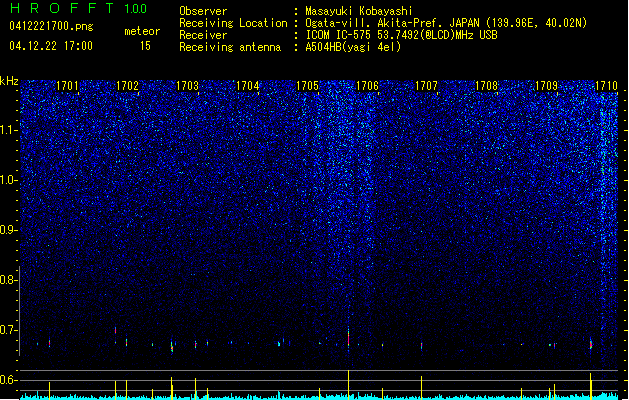Select Ogata-vill. Akita-Pref. JAPAN location text
This screenshot has width=629, height=400.
446,23
